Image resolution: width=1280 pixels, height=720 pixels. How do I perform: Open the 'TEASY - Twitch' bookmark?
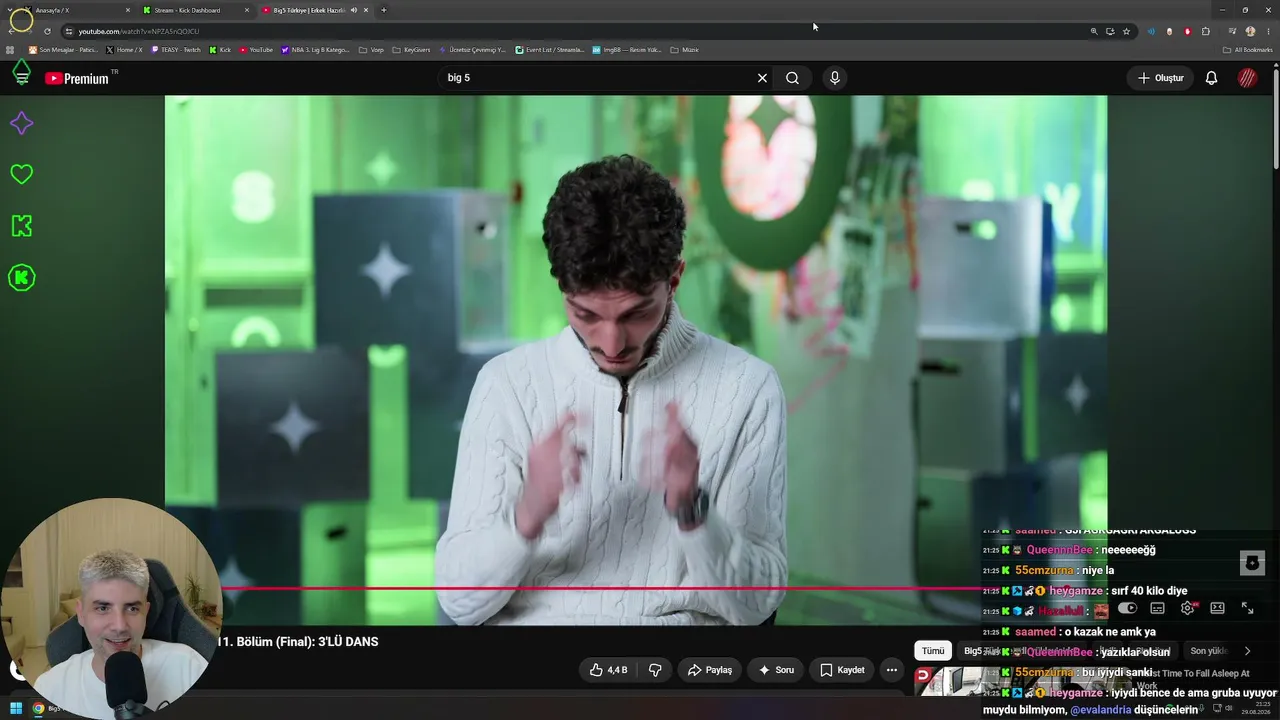177,50
